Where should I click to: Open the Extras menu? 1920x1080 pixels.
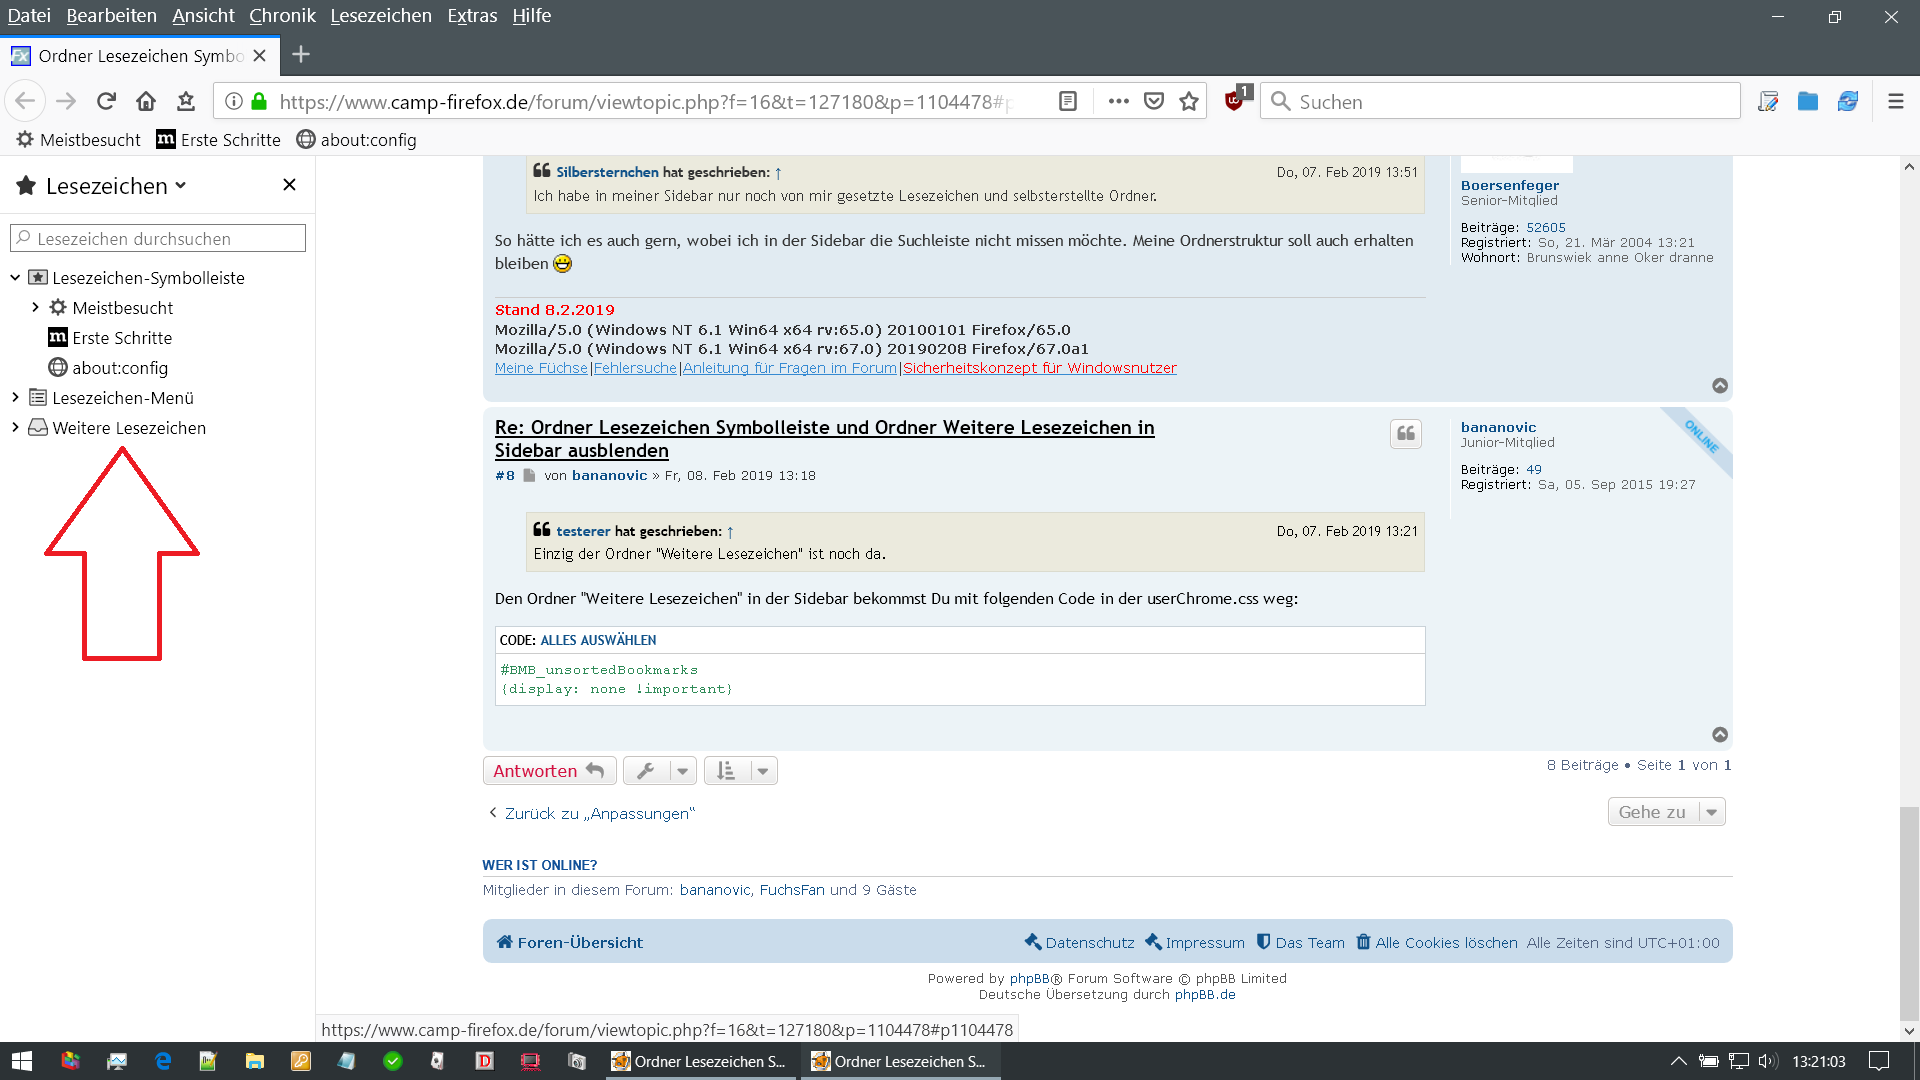472,16
